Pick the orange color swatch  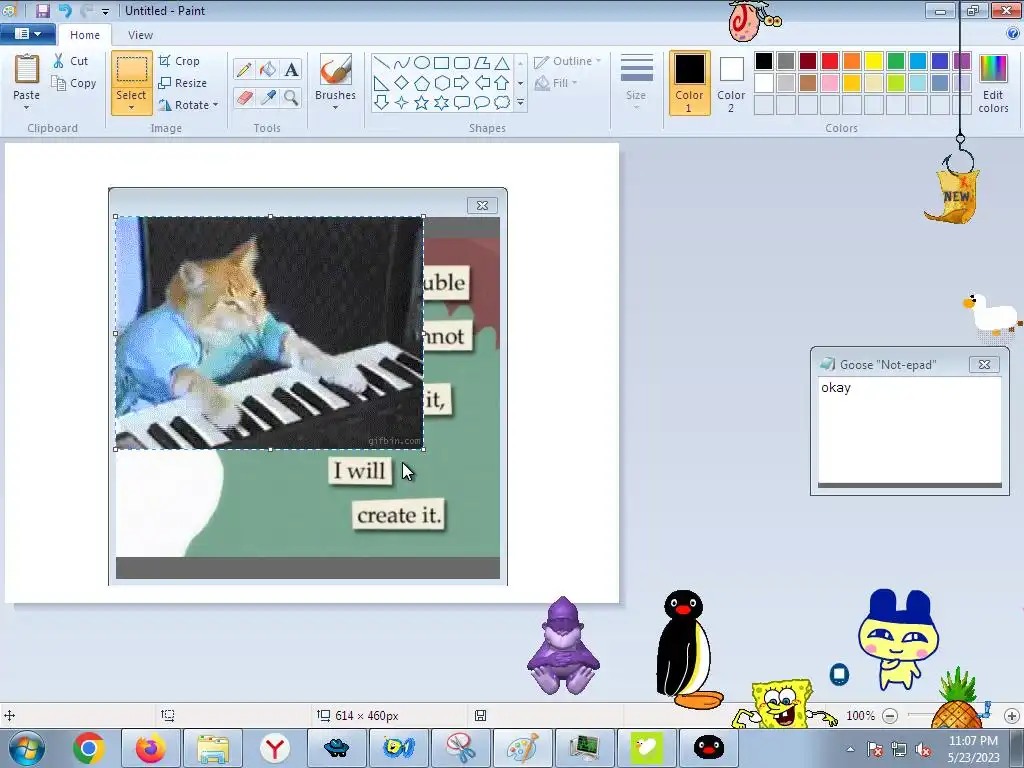[x=852, y=61]
